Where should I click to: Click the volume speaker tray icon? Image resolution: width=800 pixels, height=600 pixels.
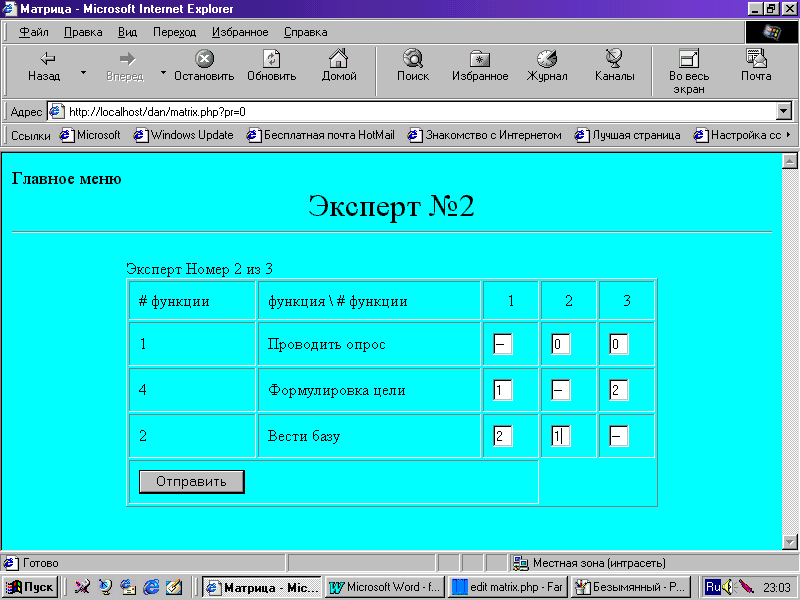[x=729, y=587]
